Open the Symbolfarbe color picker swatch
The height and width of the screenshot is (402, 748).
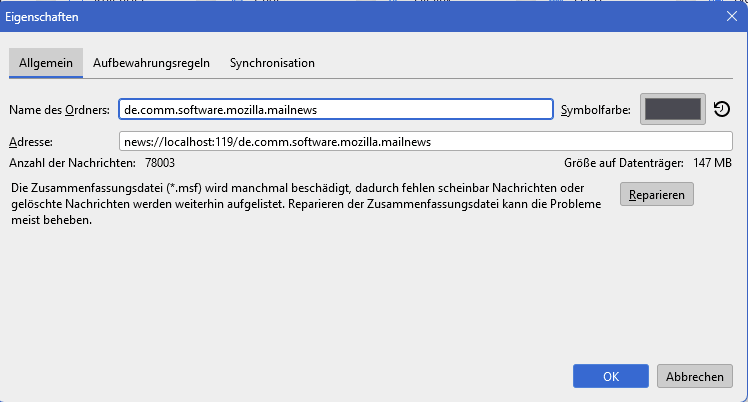673,109
